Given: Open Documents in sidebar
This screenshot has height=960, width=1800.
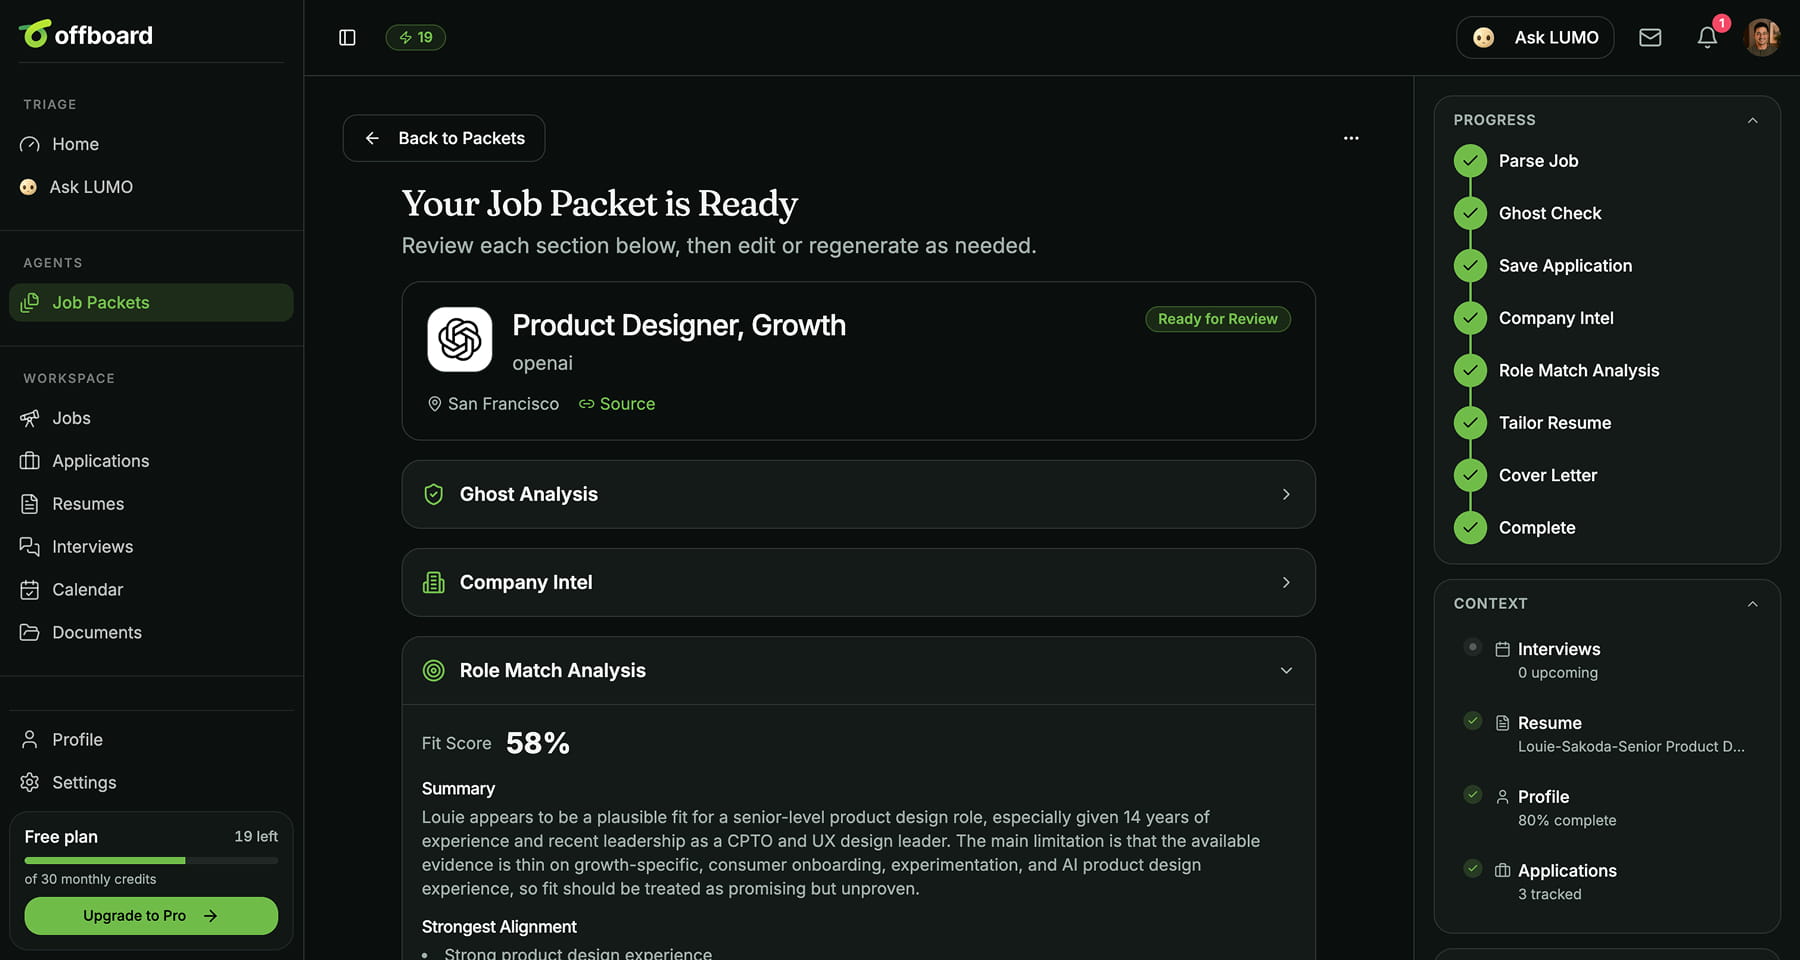Looking at the screenshot, I should click(x=151, y=633).
